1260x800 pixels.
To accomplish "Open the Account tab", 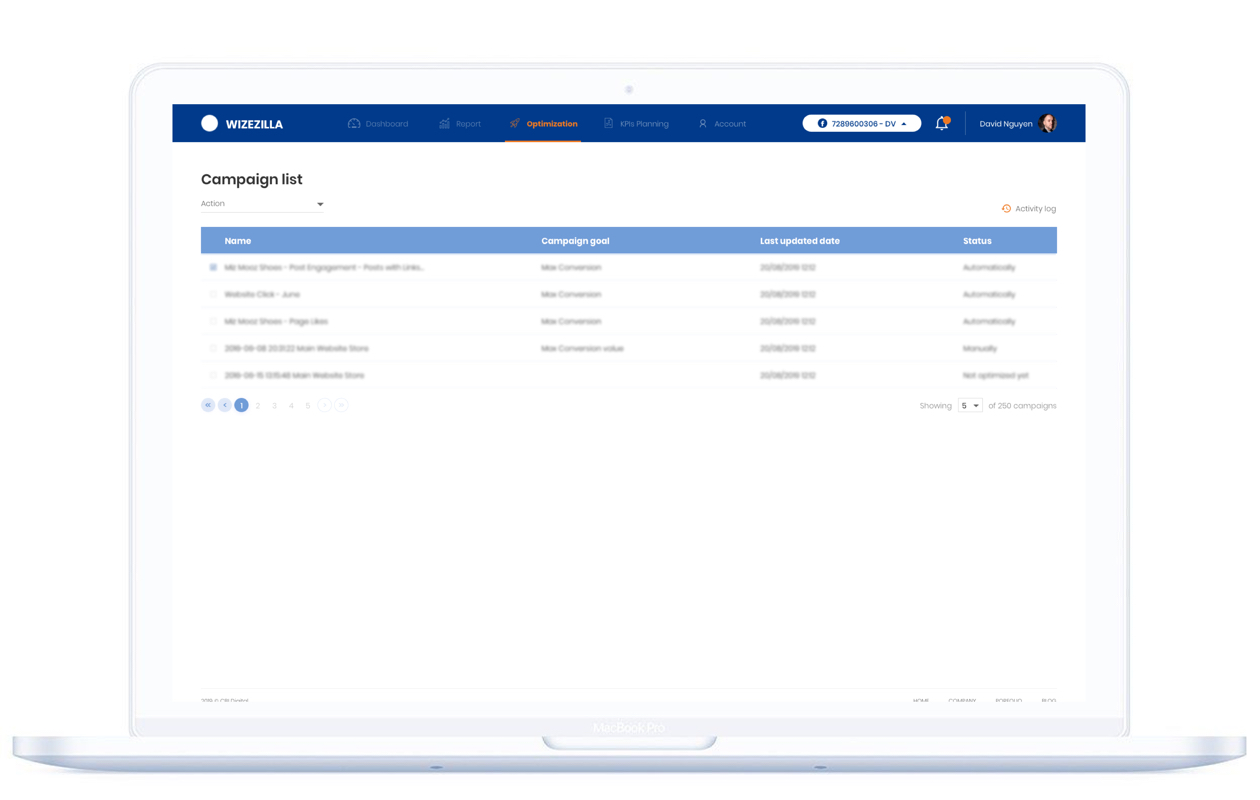I will point(722,124).
